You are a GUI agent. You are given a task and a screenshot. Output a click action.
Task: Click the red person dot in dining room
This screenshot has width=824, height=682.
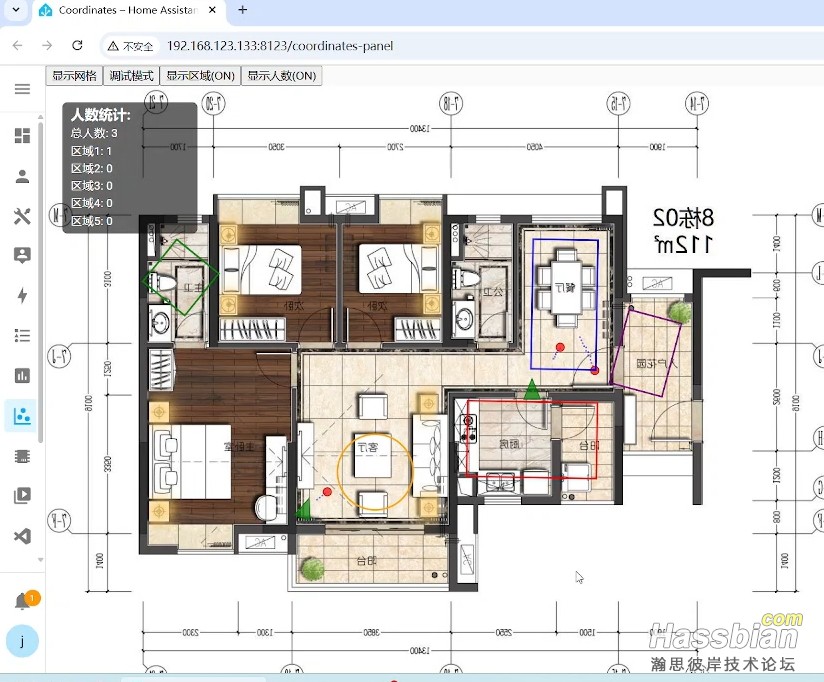[x=560, y=347]
